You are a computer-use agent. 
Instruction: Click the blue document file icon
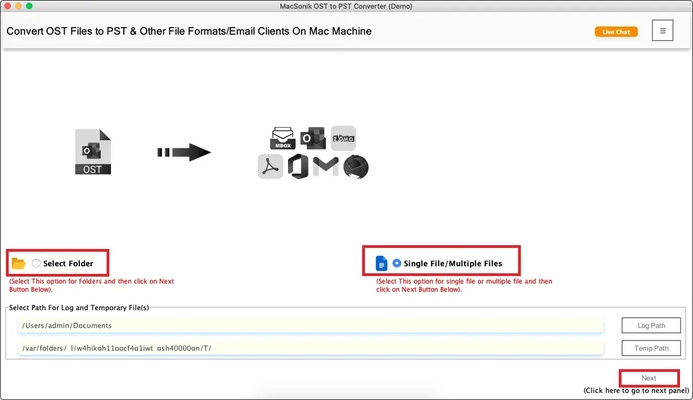tap(381, 263)
